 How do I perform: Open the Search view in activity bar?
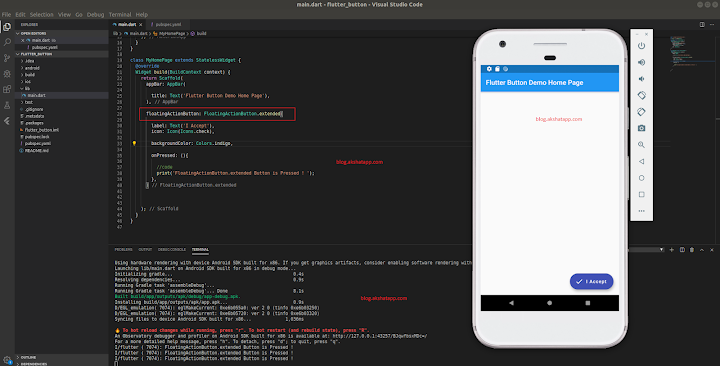pyautogui.click(x=7, y=42)
